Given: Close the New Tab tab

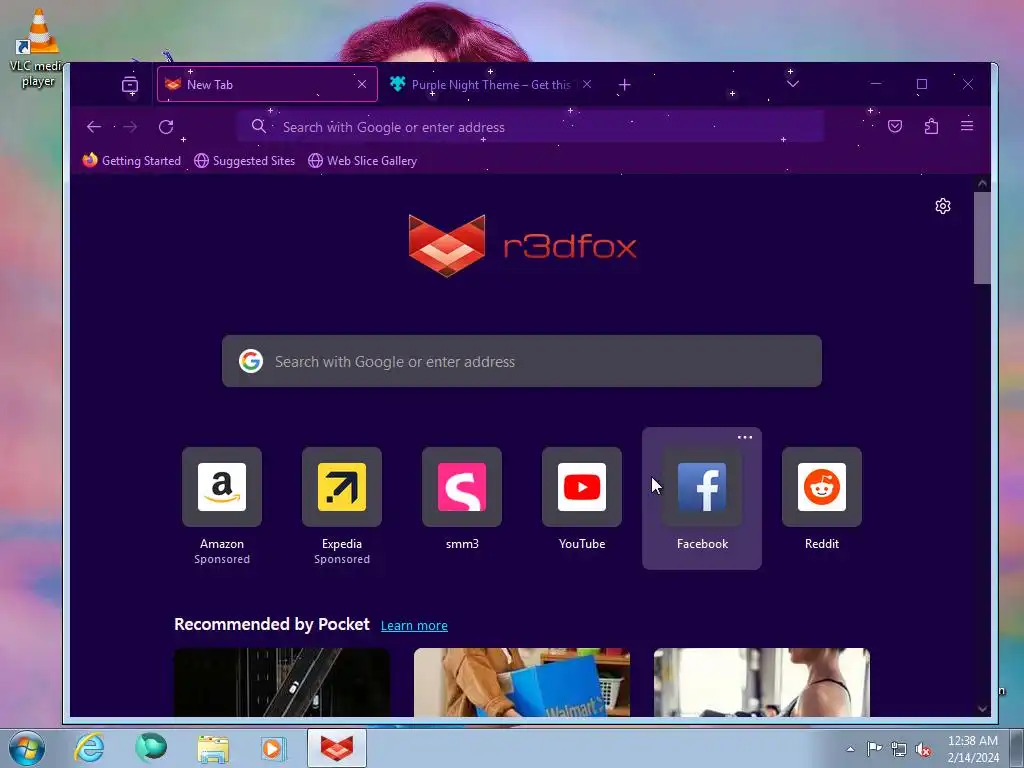Looking at the screenshot, I should (x=362, y=84).
